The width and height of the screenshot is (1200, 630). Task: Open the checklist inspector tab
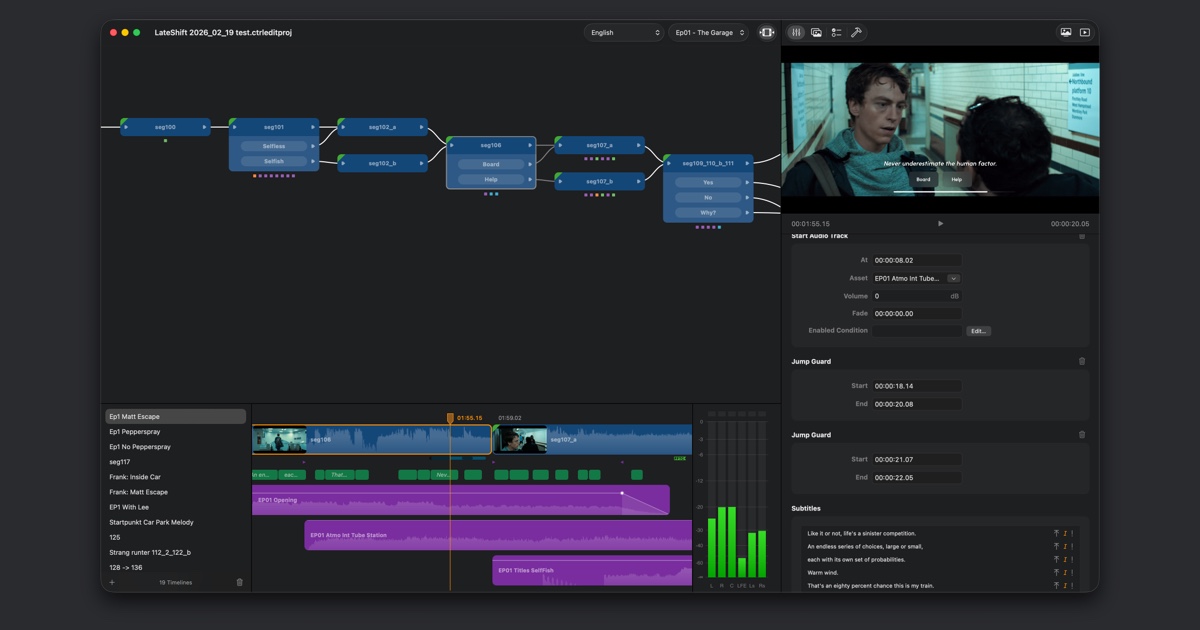(836, 32)
